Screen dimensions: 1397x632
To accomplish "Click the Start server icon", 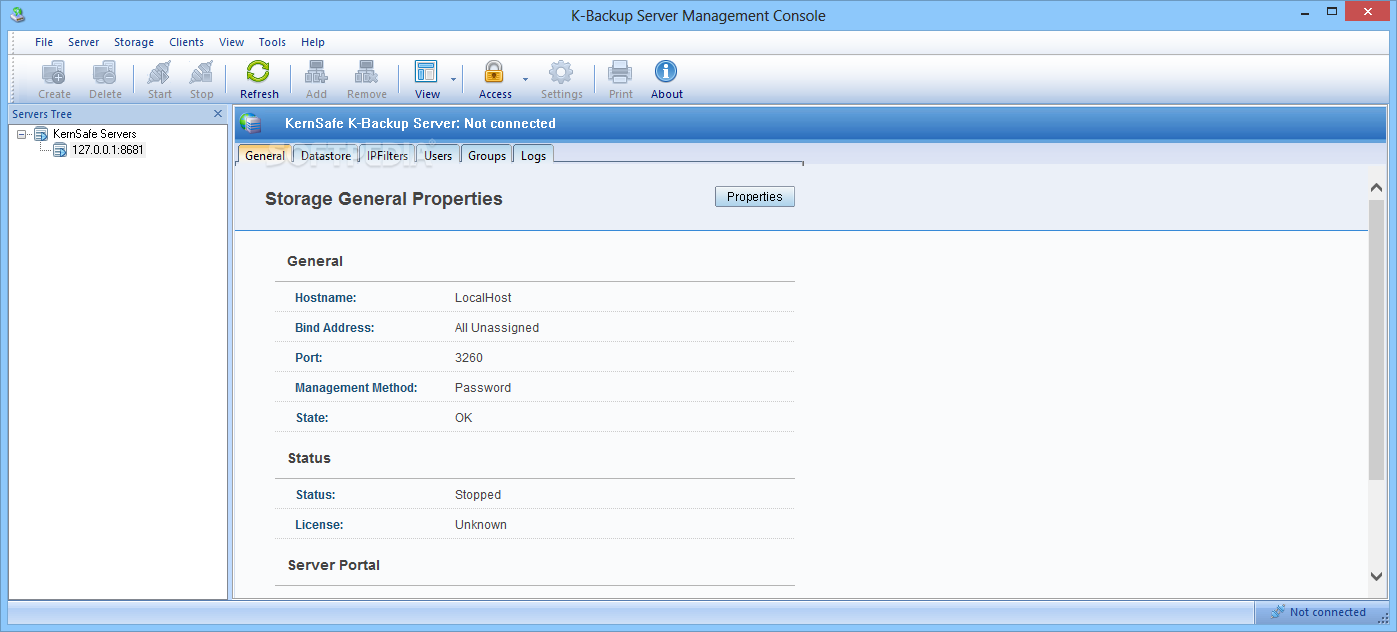I will pyautogui.click(x=160, y=73).
